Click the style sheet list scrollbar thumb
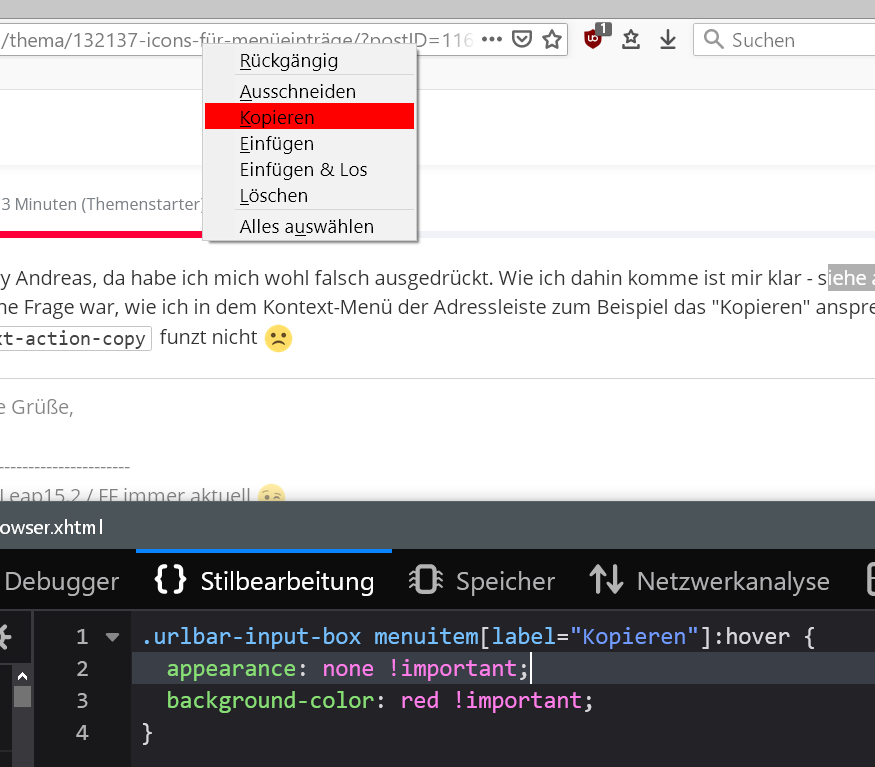This screenshot has height=767, width=875. [x=21, y=696]
